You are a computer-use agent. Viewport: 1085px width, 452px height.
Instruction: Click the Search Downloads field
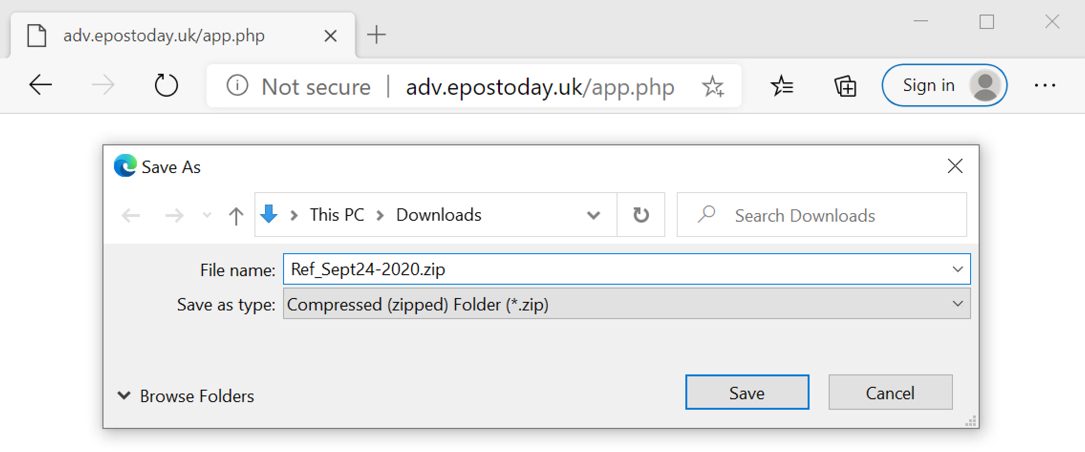[x=821, y=215]
